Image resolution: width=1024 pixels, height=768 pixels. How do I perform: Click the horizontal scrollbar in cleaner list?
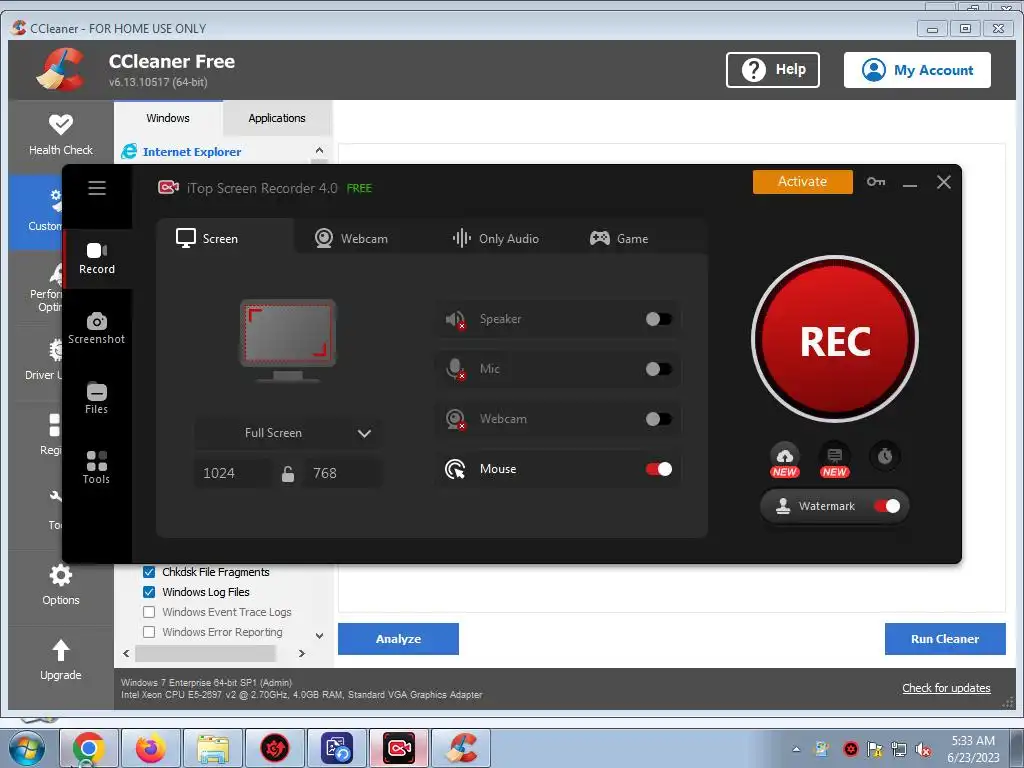point(205,653)
